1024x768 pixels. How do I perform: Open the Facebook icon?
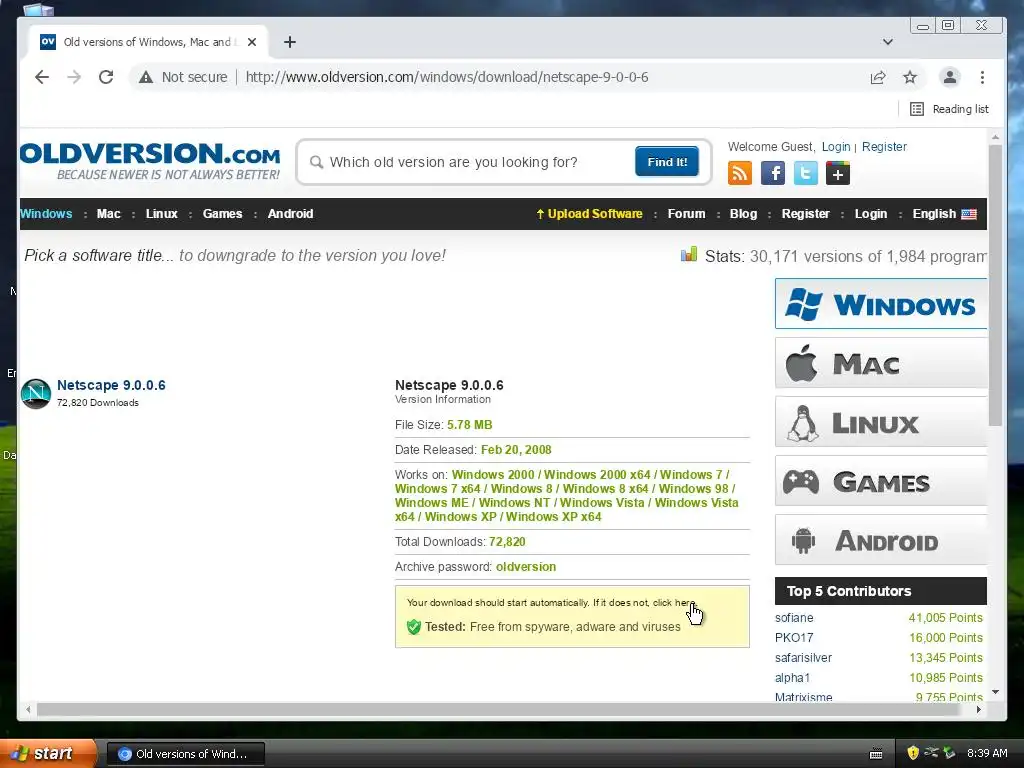(x=773, y=173)
